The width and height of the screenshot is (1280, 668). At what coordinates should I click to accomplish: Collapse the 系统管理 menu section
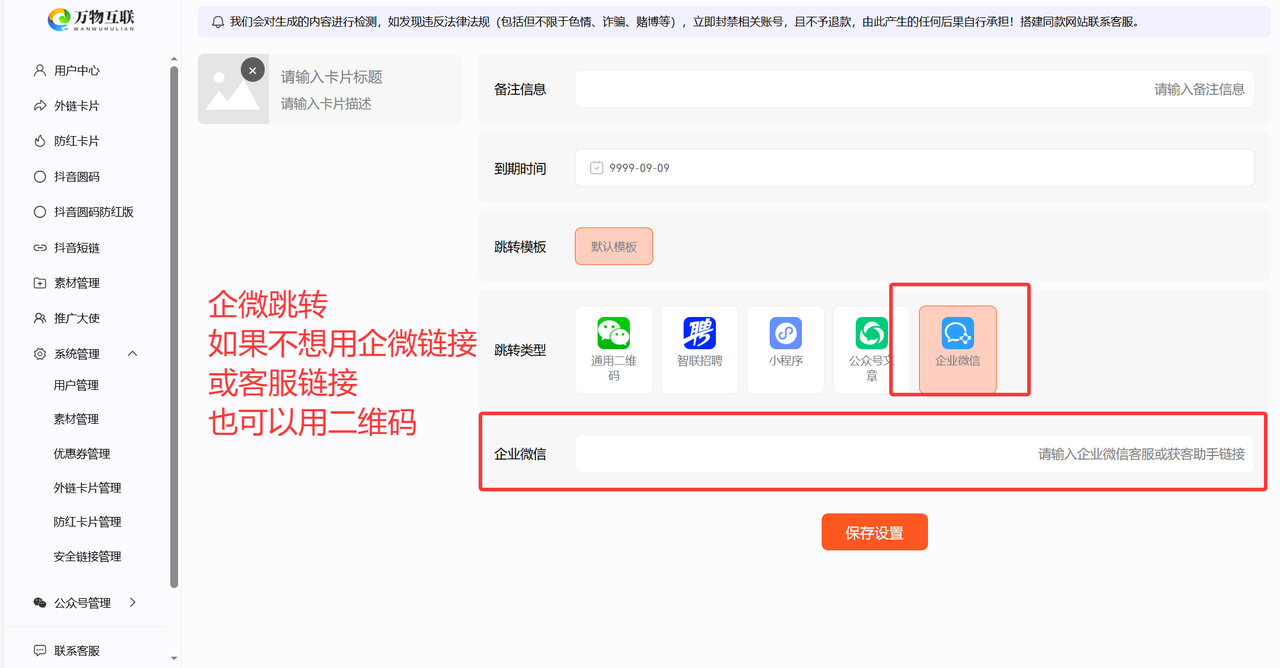point(133,354)
